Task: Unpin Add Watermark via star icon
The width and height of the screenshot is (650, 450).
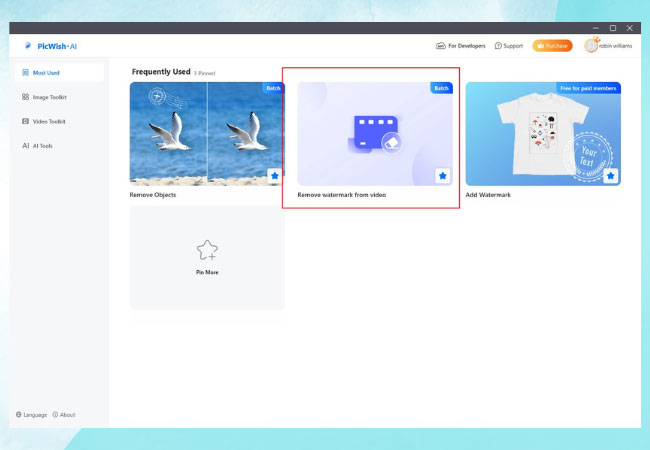Action: point(611,176)
